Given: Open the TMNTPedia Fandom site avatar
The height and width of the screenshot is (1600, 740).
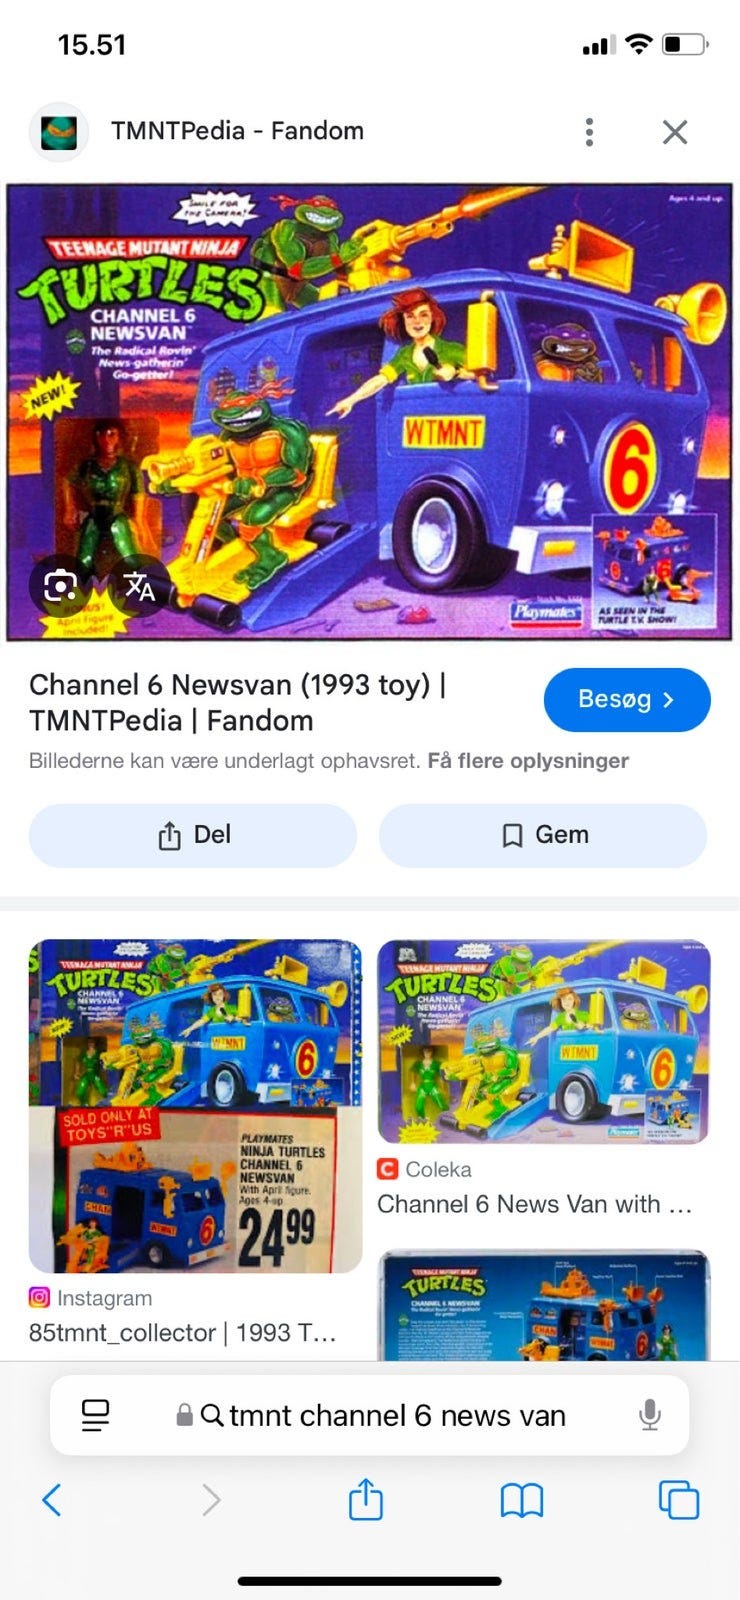Looking at the screenshot, I should click(x=59, y=131).
